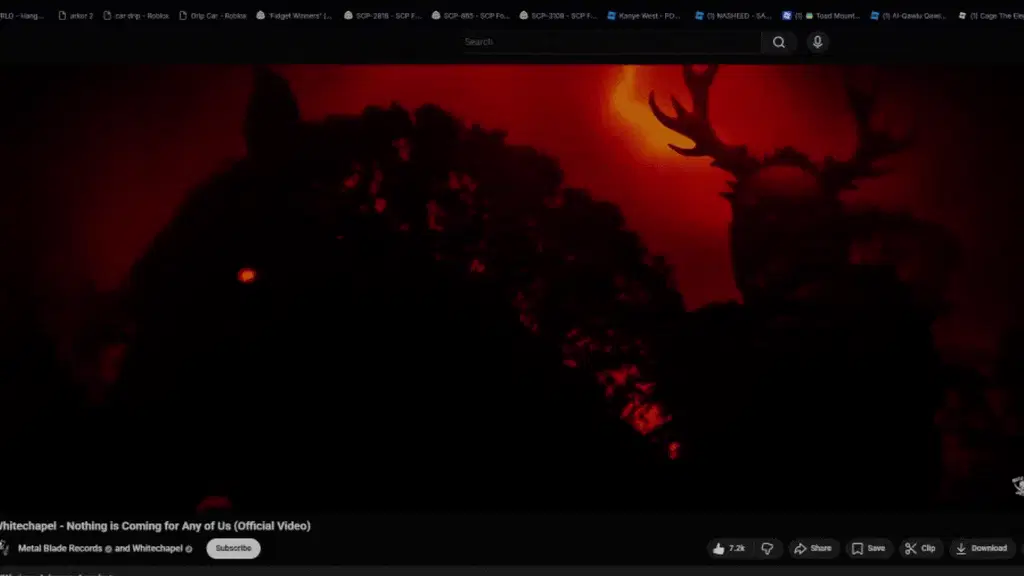Share the Whitechapel video
The width and height of the screenshot is (1024, 576).
coord(812,549)
